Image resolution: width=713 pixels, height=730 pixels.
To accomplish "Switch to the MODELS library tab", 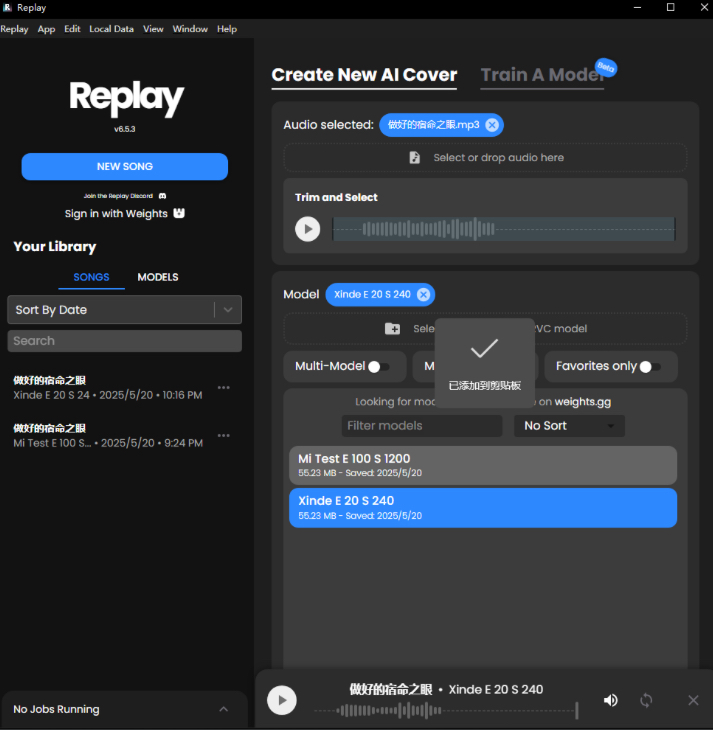I will pos(158,277).
